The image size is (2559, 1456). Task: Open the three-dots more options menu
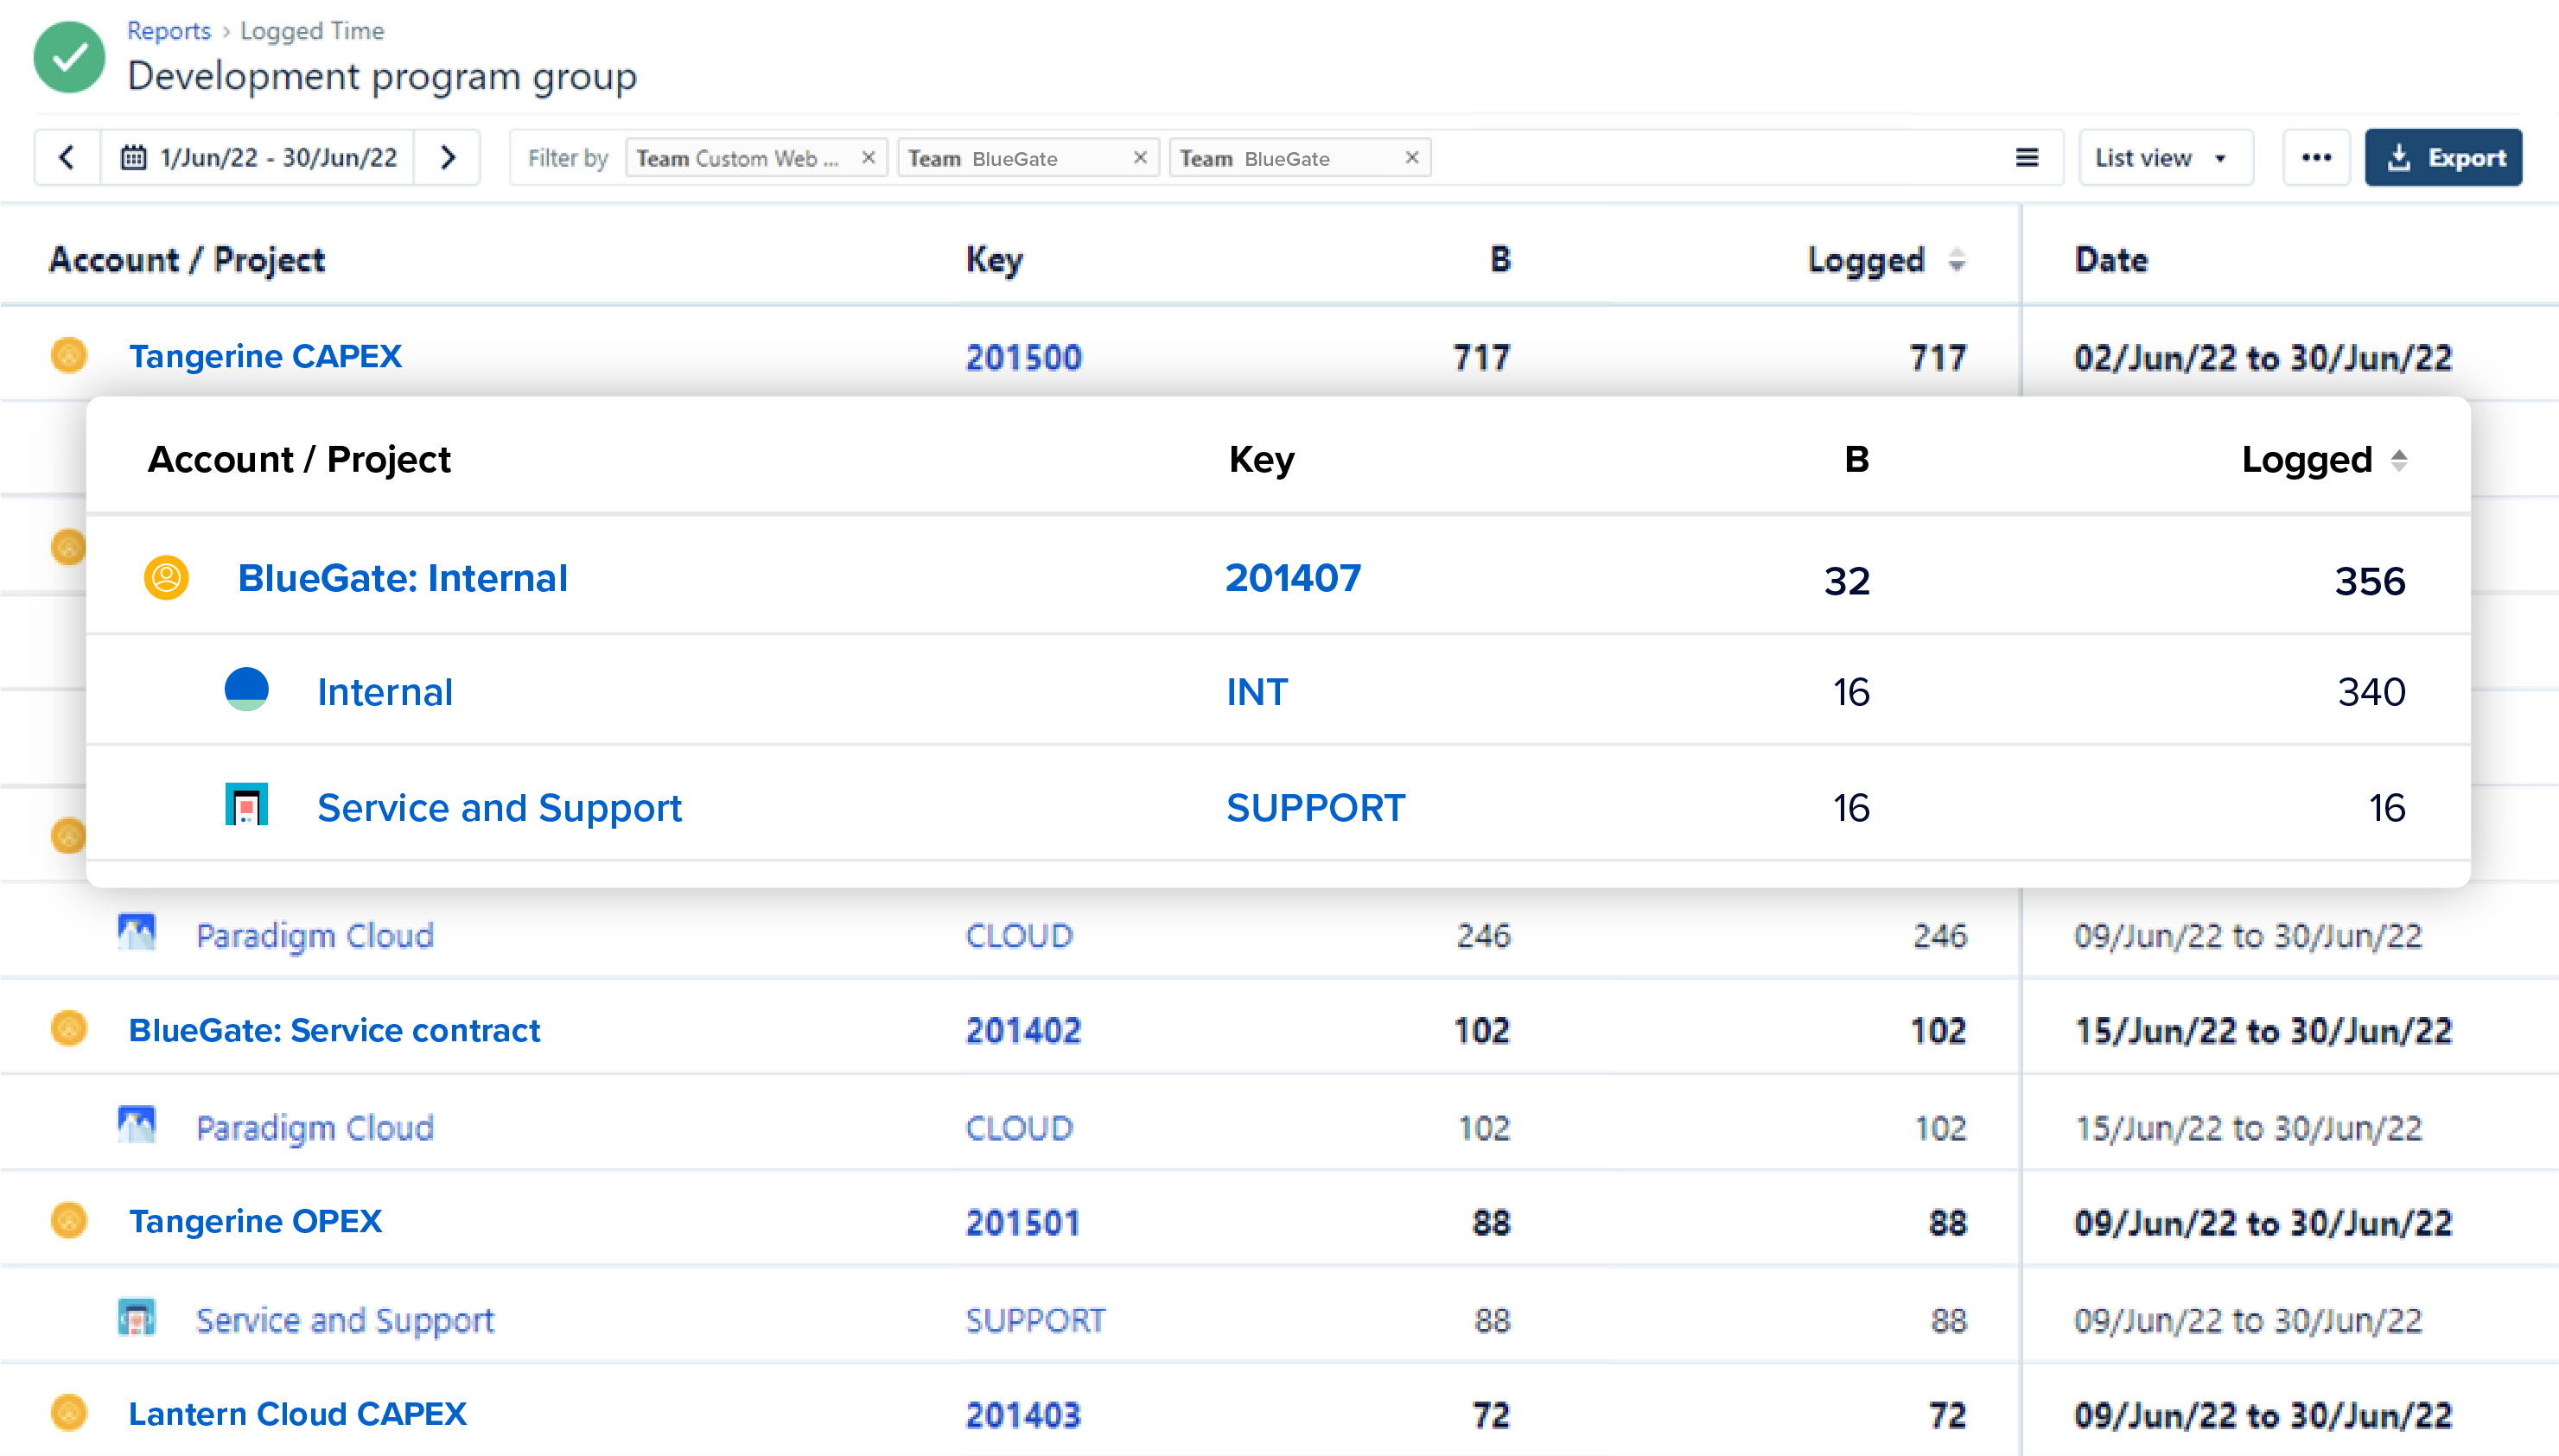coord(2316,157)
